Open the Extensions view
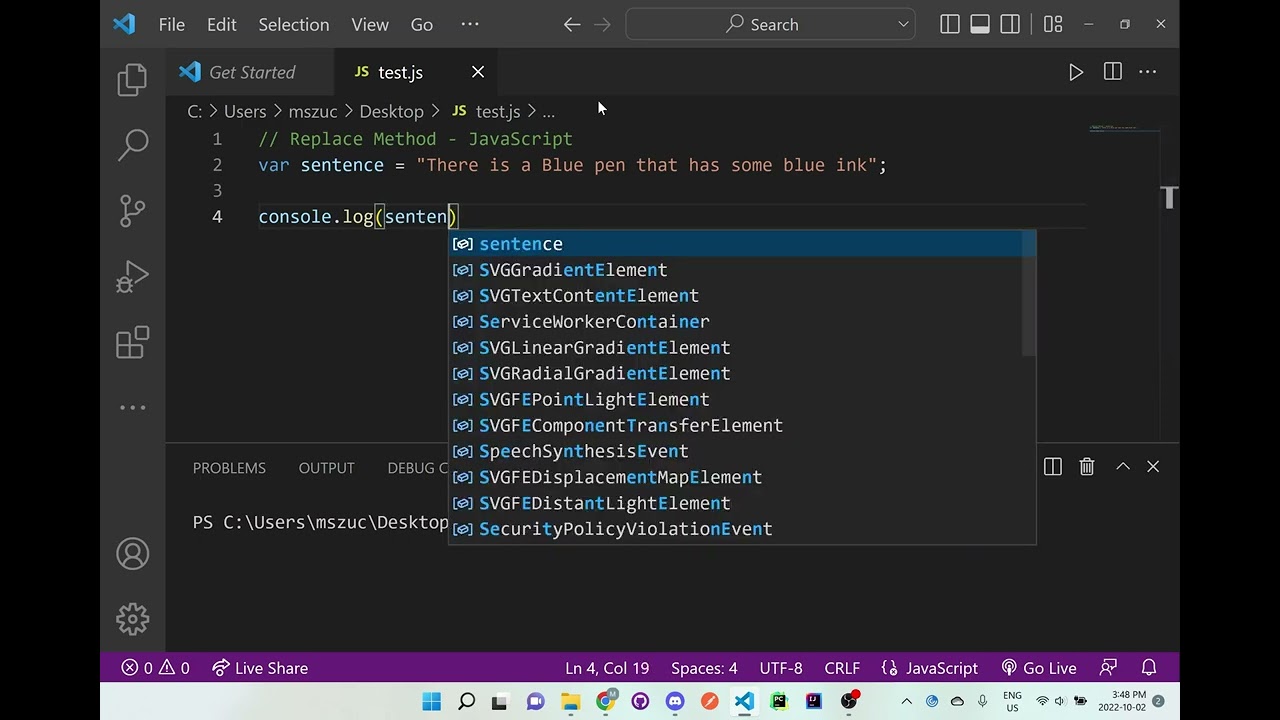This screenshot has width=1280, height=720. pyautogui.click(x=132, y=342)
